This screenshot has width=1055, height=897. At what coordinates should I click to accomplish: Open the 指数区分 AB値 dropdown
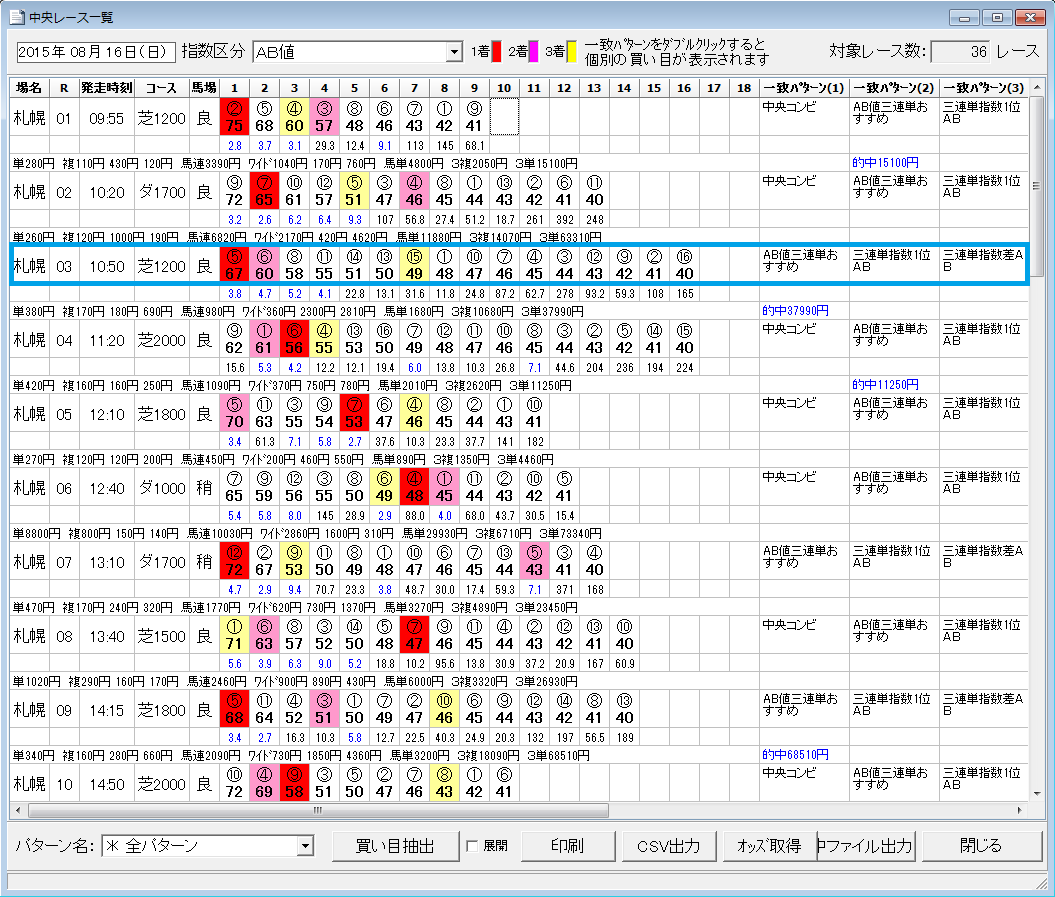click(x=455, y=52)
